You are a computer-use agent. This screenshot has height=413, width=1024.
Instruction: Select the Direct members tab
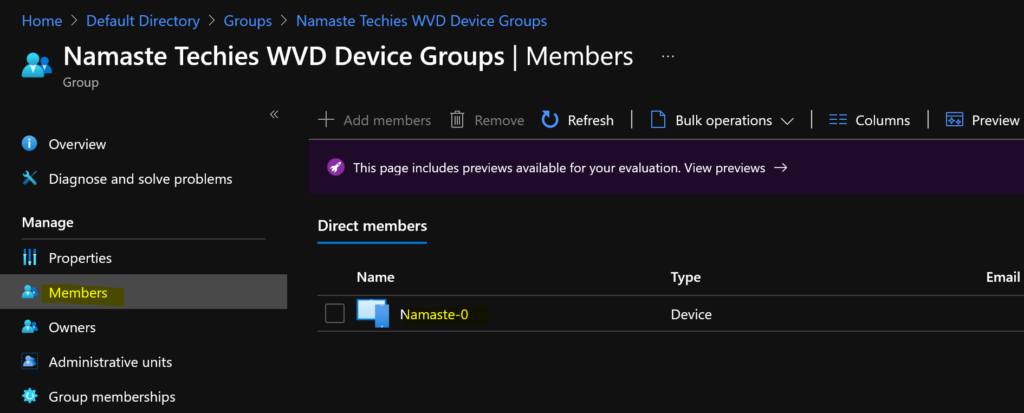(372, 226)
